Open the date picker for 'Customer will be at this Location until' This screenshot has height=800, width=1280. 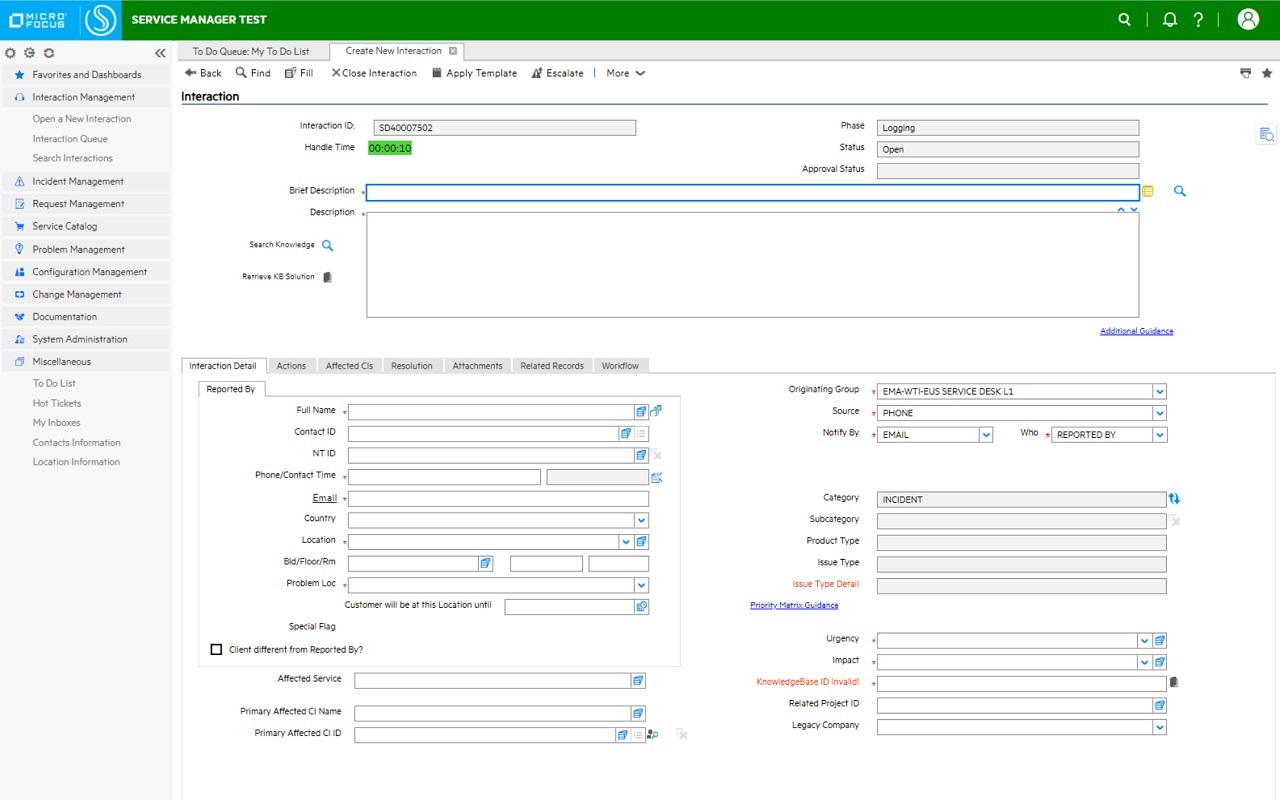[x=641, y=607]
